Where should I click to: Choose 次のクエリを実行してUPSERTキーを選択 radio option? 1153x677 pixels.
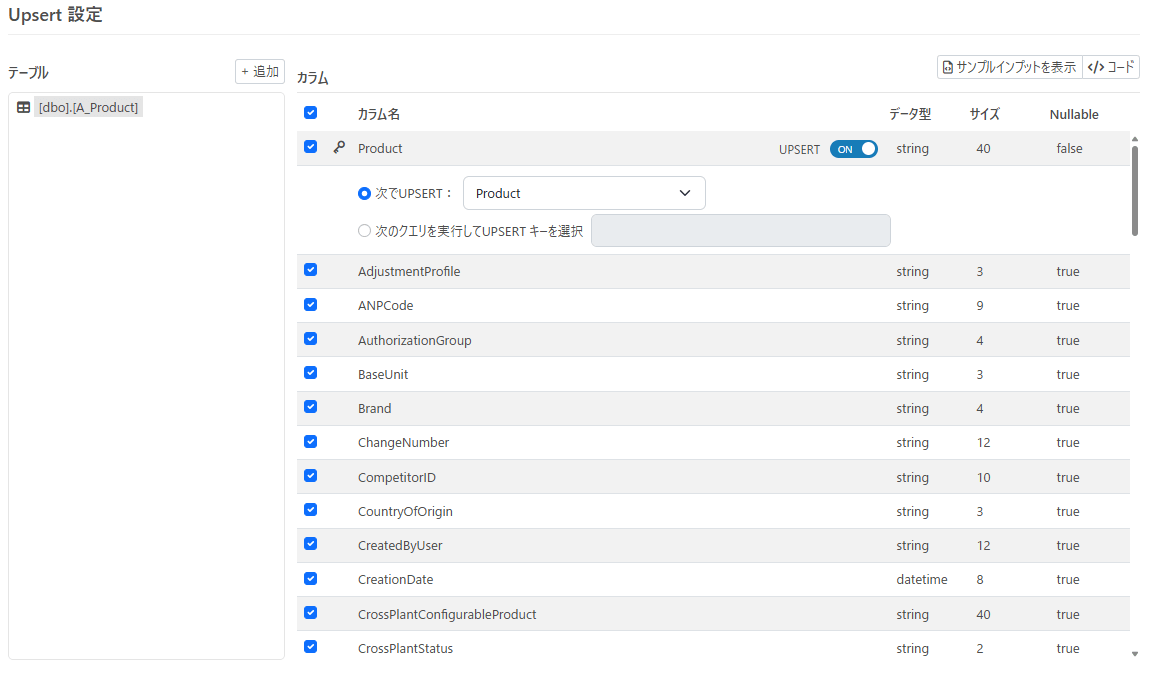click(364, 231)
